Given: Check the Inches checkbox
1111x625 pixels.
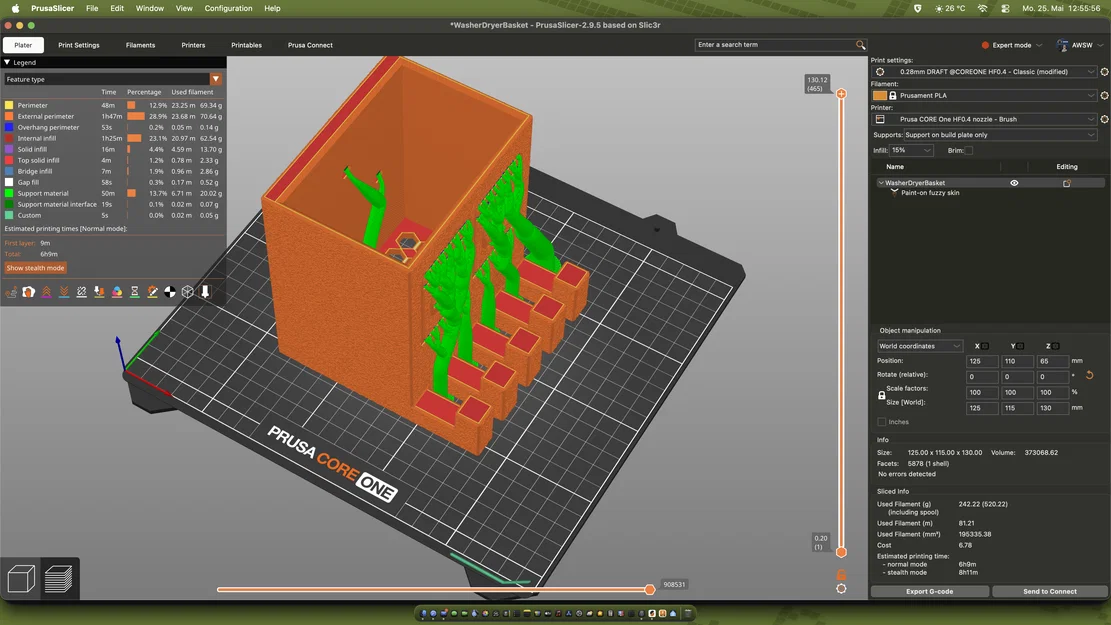Looking at the screenshot, I should (881, 422).
